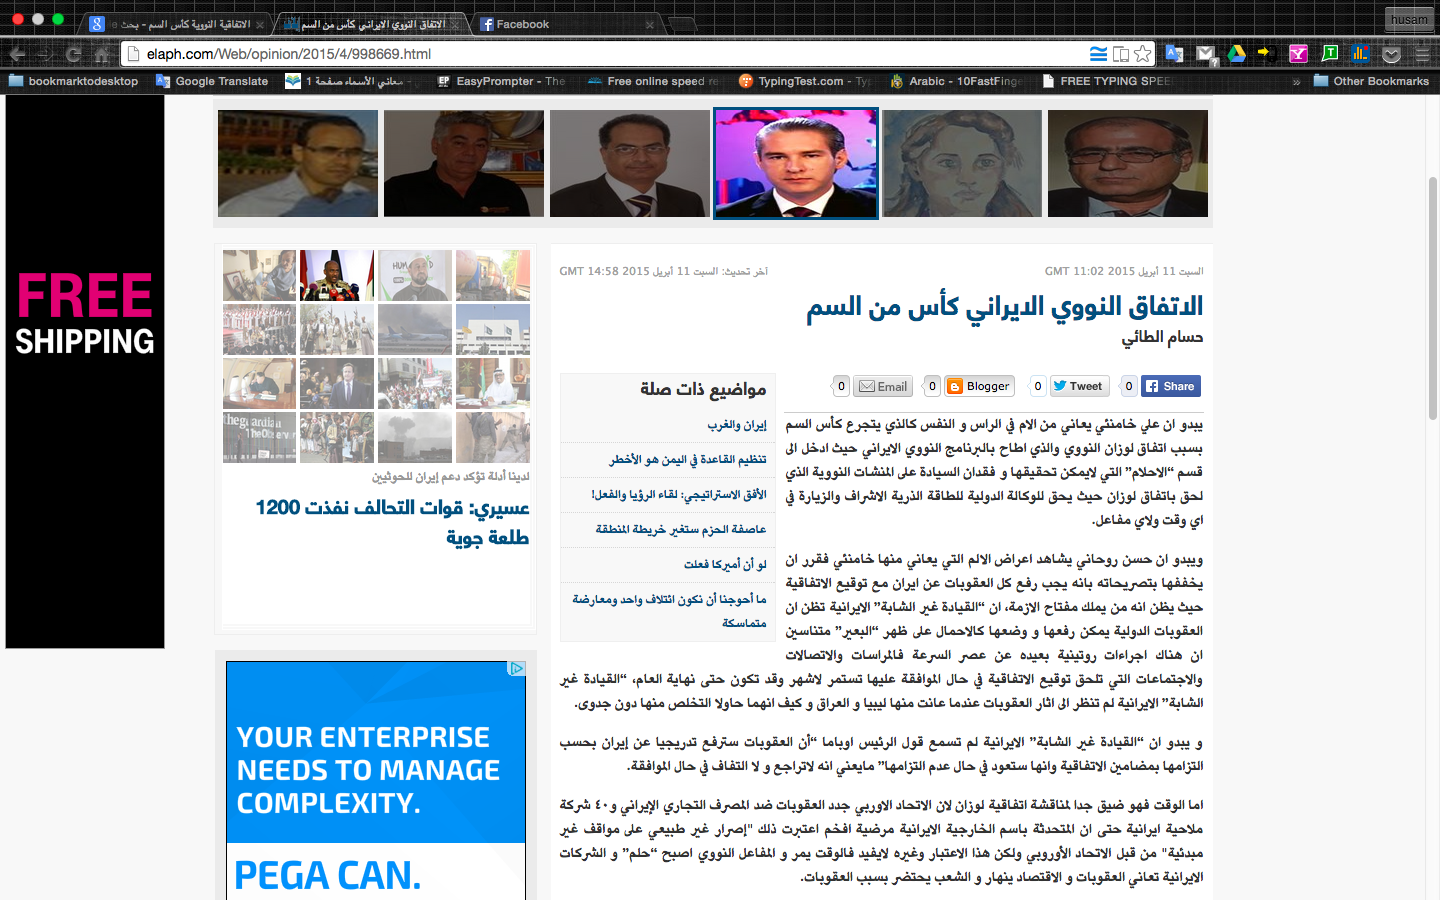Switch to the Facebook tab
The height and width of the screenshot is (900, 1440).
[x=565, y=24]
